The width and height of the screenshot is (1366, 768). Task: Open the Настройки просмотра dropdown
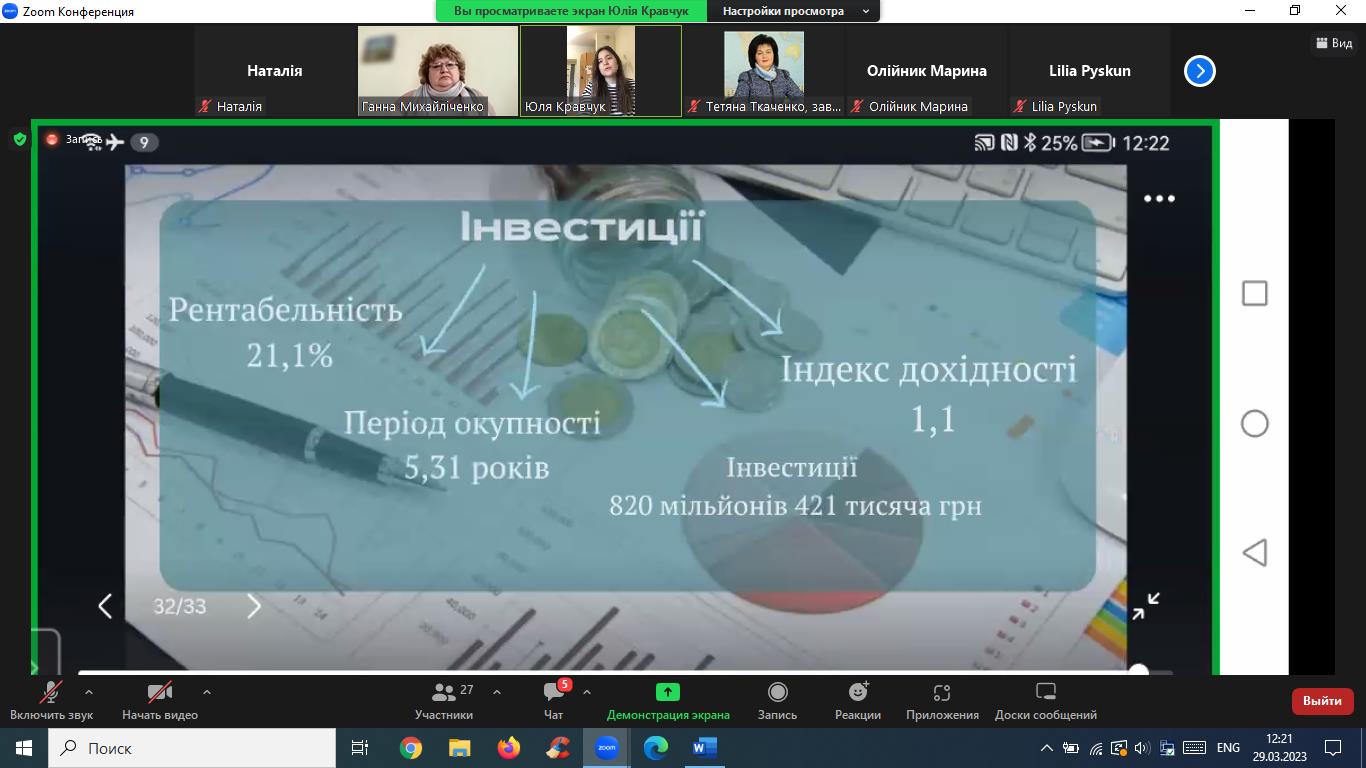click(792, 11)
